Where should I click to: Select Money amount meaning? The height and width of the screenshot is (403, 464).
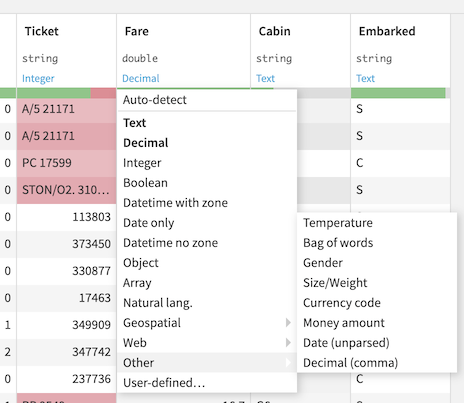tap(377, 323)
